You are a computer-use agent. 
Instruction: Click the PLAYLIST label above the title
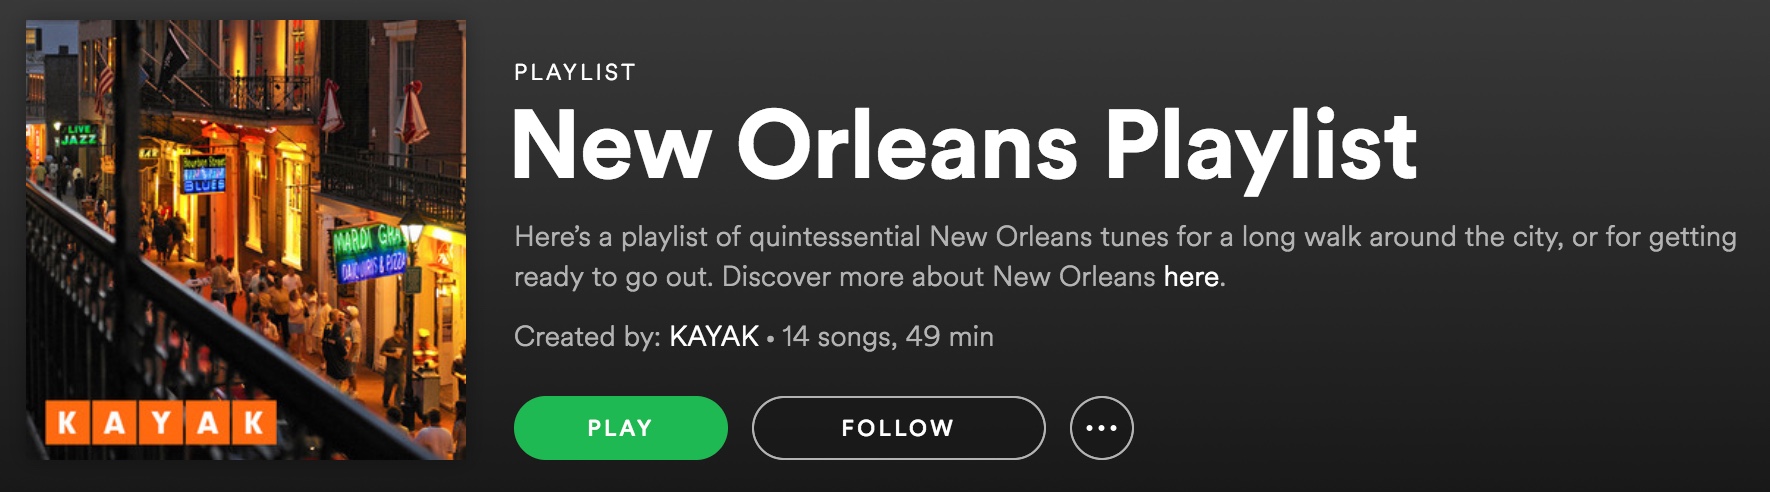click(575, 72)
